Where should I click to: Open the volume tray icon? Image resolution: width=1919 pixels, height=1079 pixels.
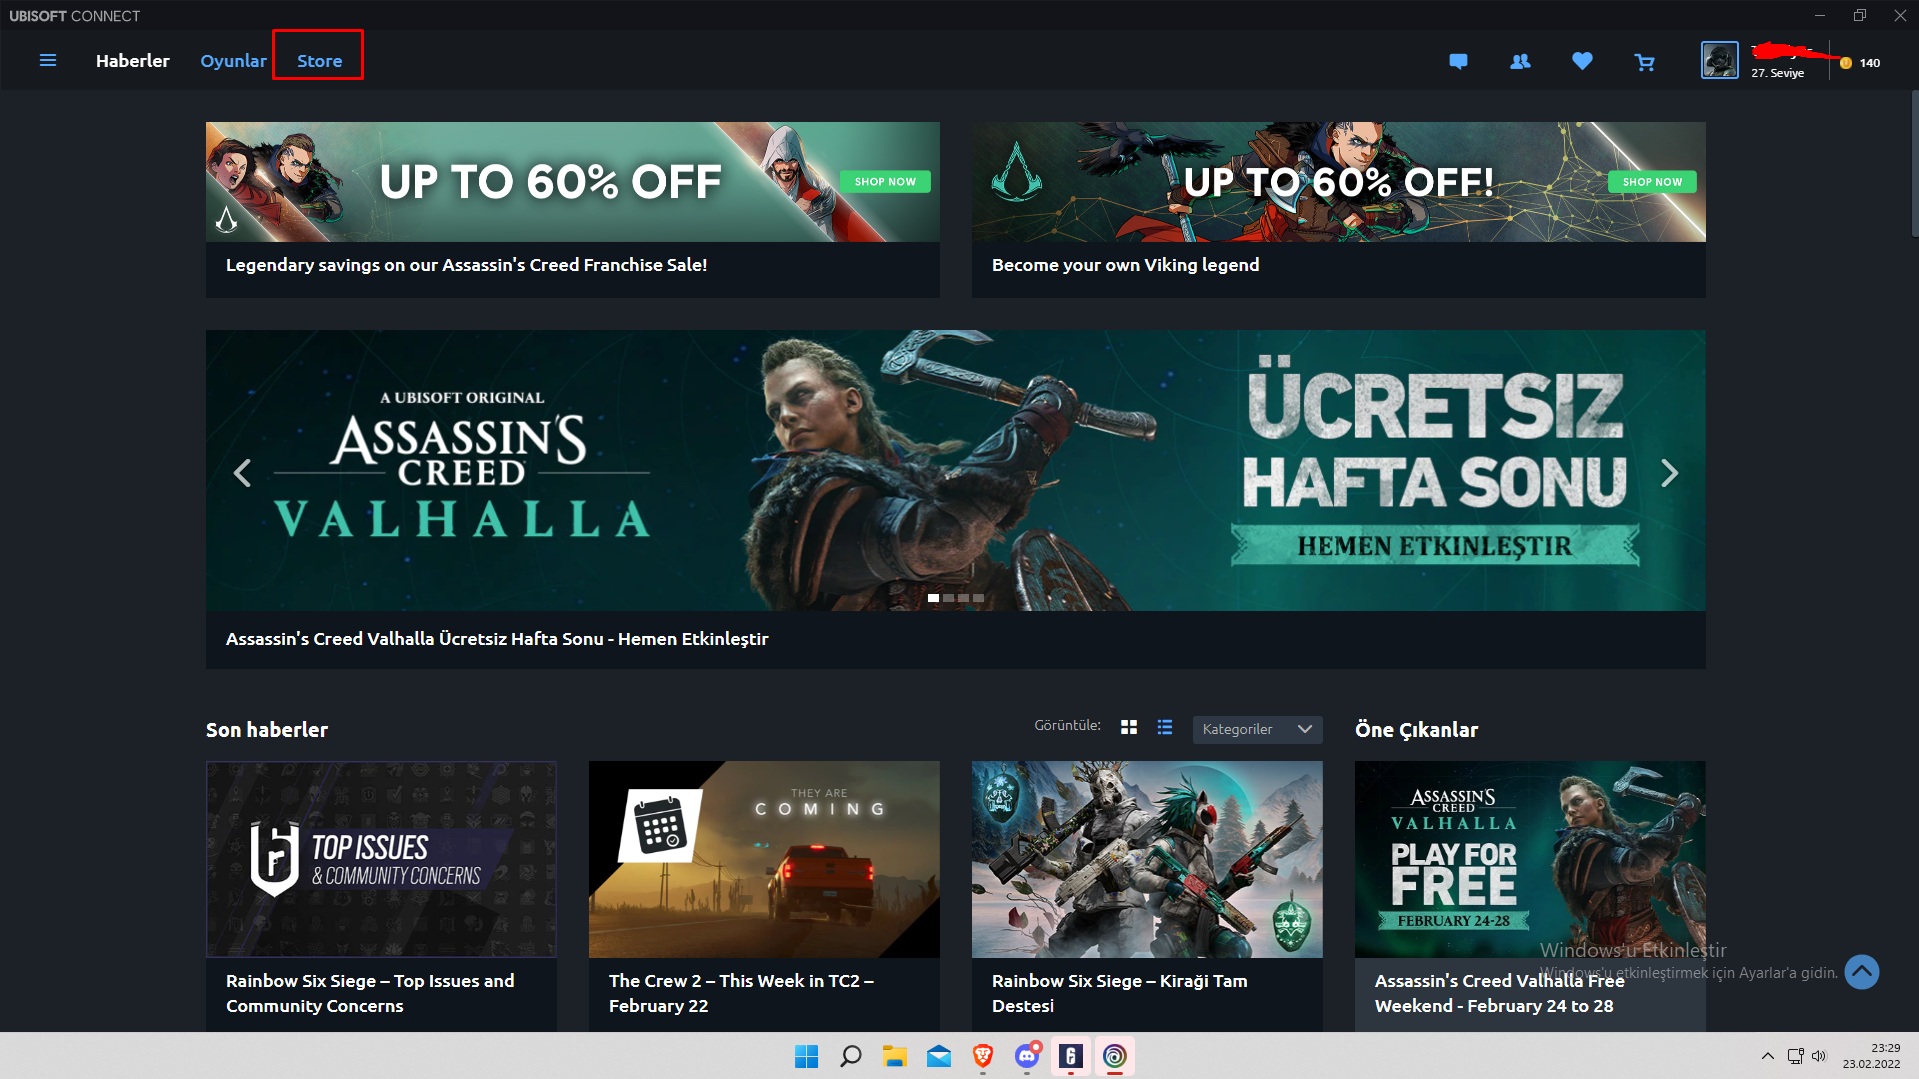(x=1819, y=1056)
